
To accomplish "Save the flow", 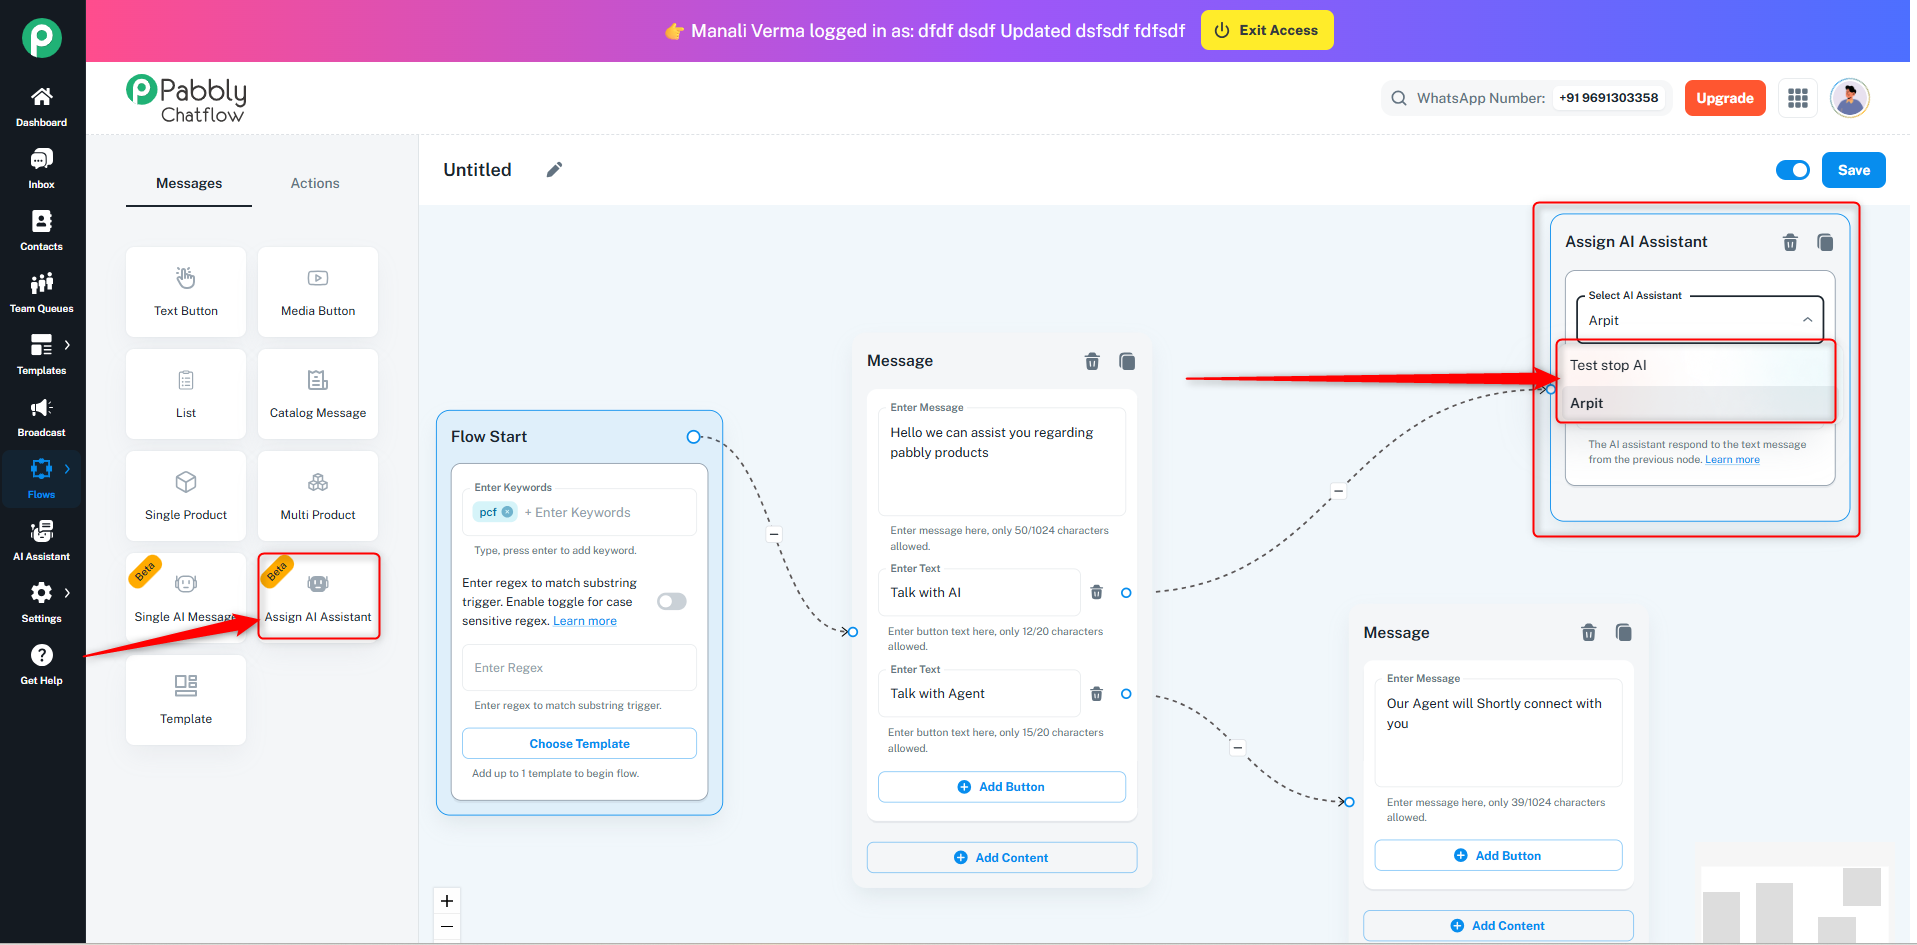I will pyautogui.click(x=1853, y=170).
